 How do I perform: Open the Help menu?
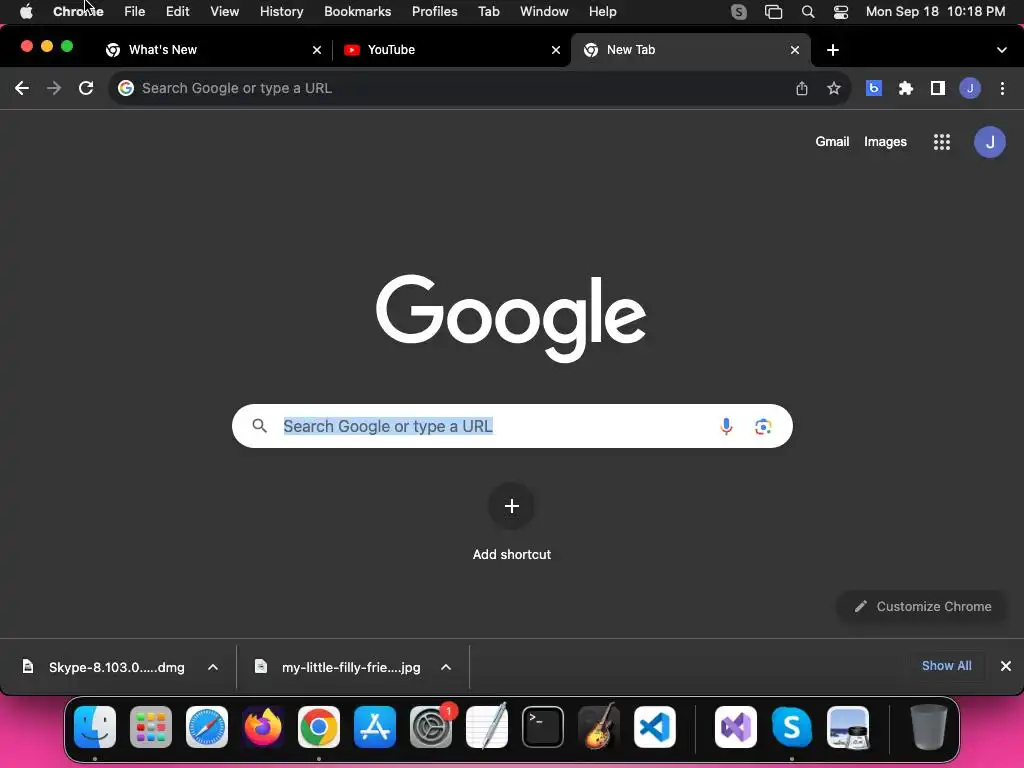click(x=602, y=12)
